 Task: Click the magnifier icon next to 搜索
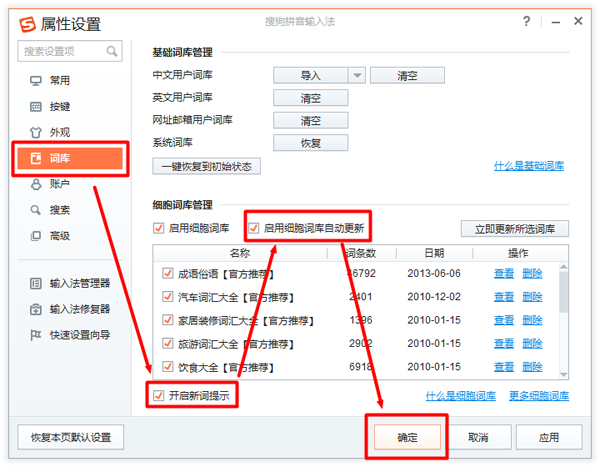36,210
